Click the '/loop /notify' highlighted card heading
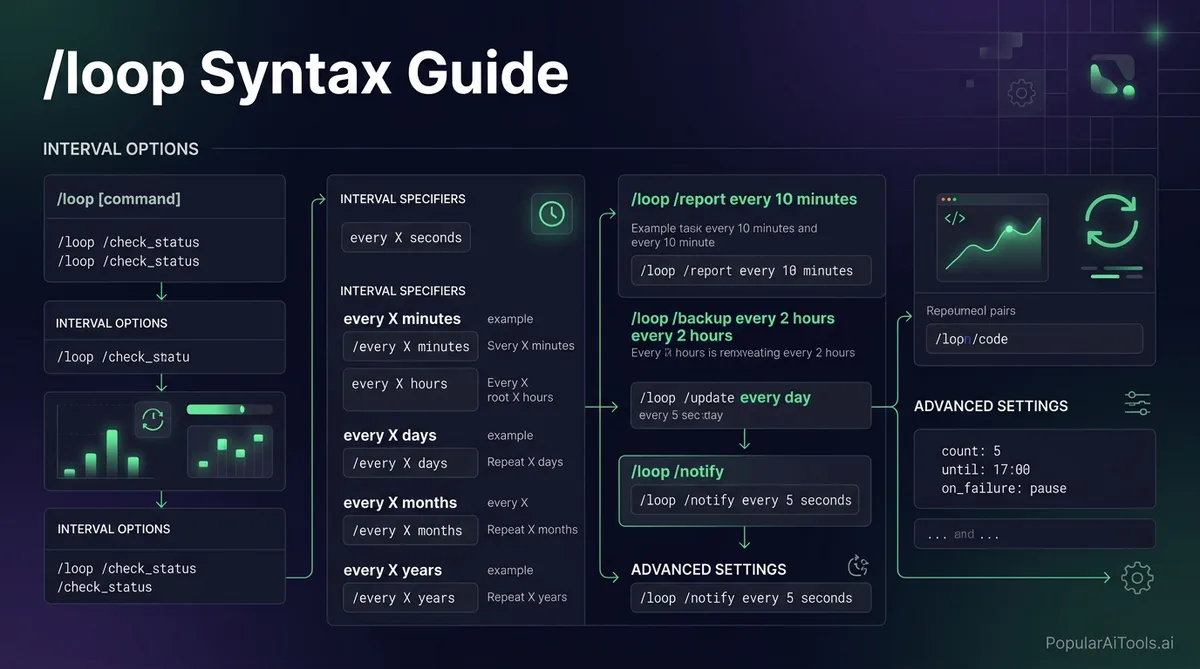 [x=677, y=471]
